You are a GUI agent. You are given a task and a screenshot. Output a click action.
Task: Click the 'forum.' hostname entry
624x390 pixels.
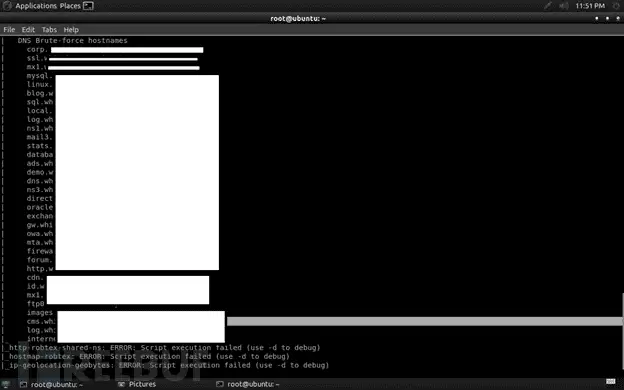[40, 260]
